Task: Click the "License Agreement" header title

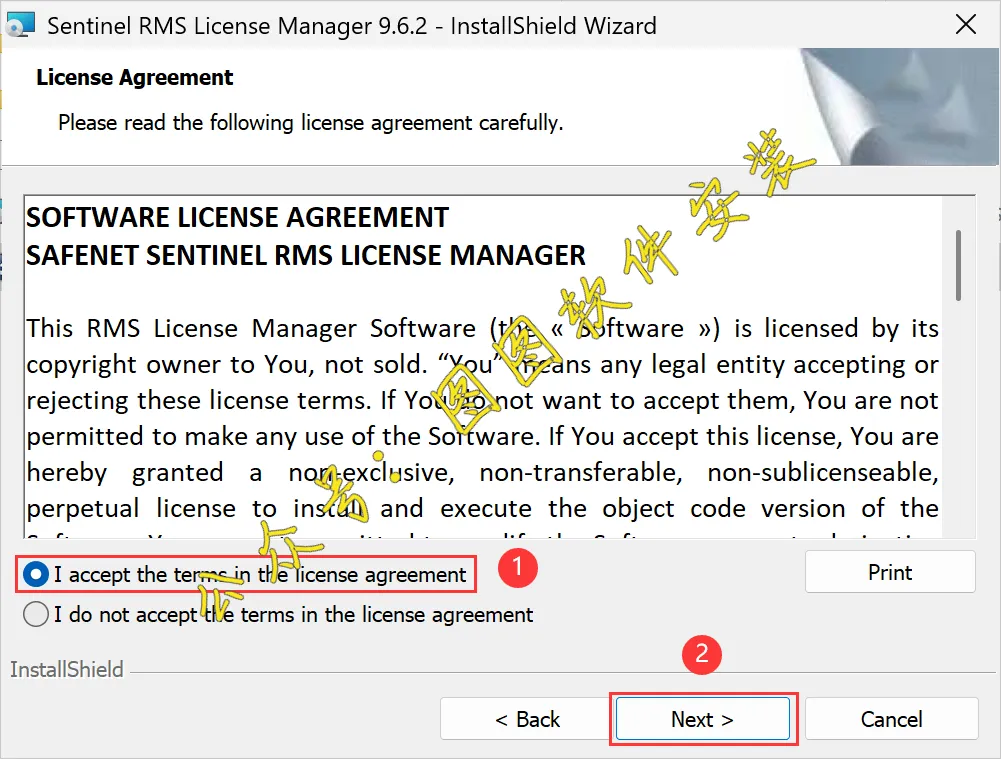Action: (x=135, y=77)
